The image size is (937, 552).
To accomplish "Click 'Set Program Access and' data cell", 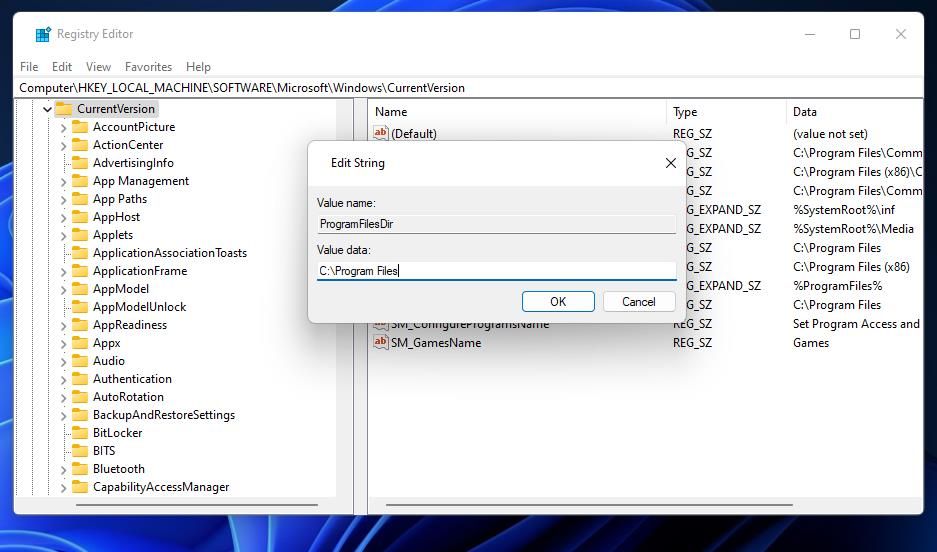I will pos(856,324).
